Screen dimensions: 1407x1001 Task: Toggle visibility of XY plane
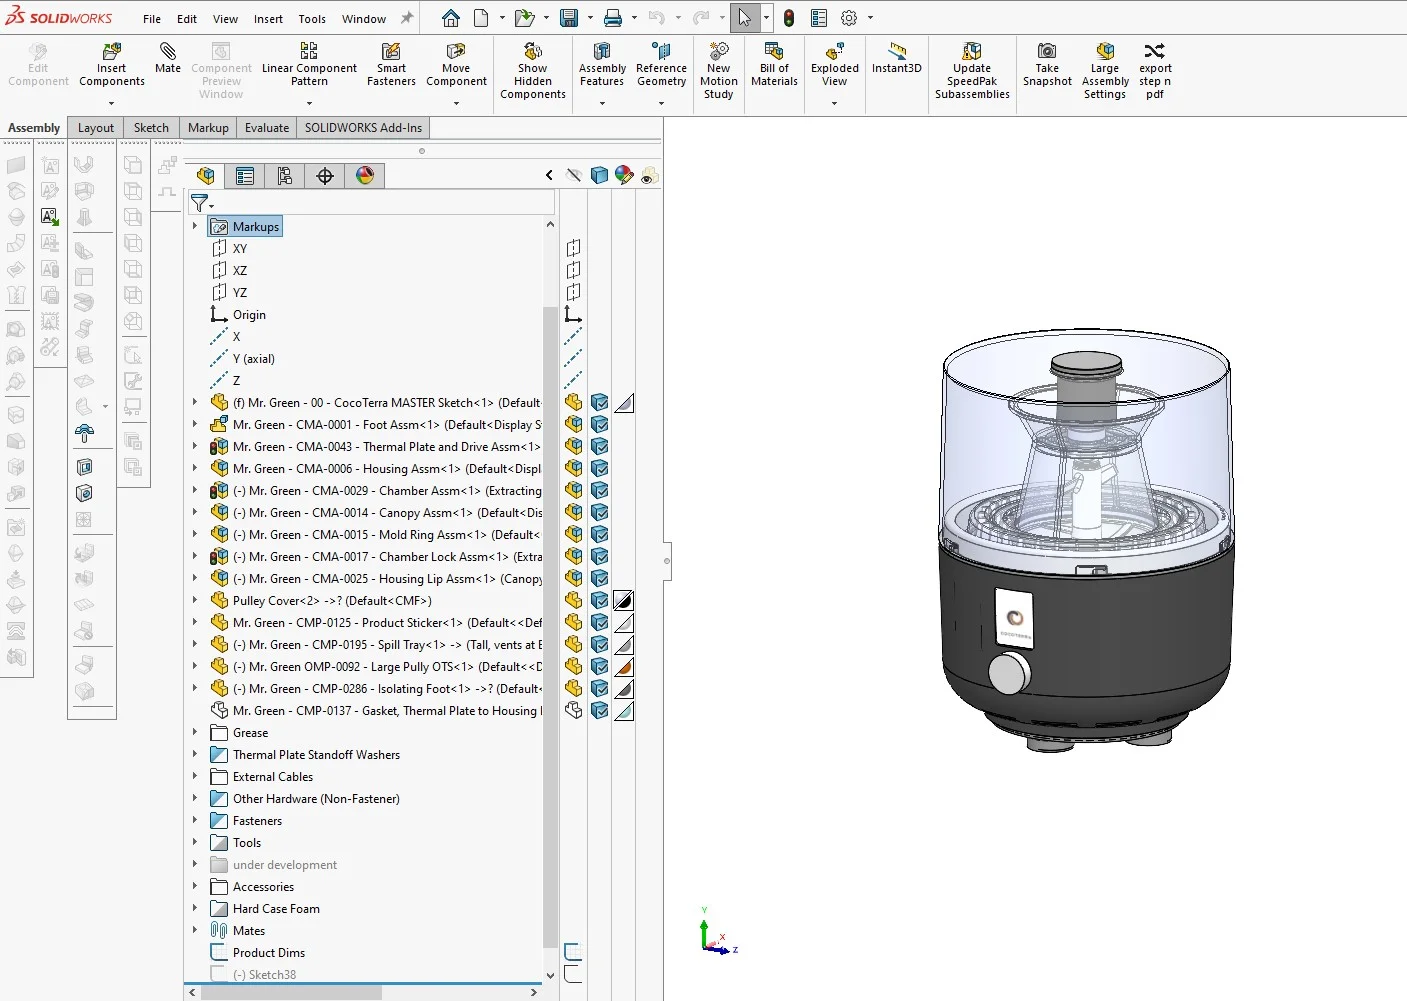point(574,248)
